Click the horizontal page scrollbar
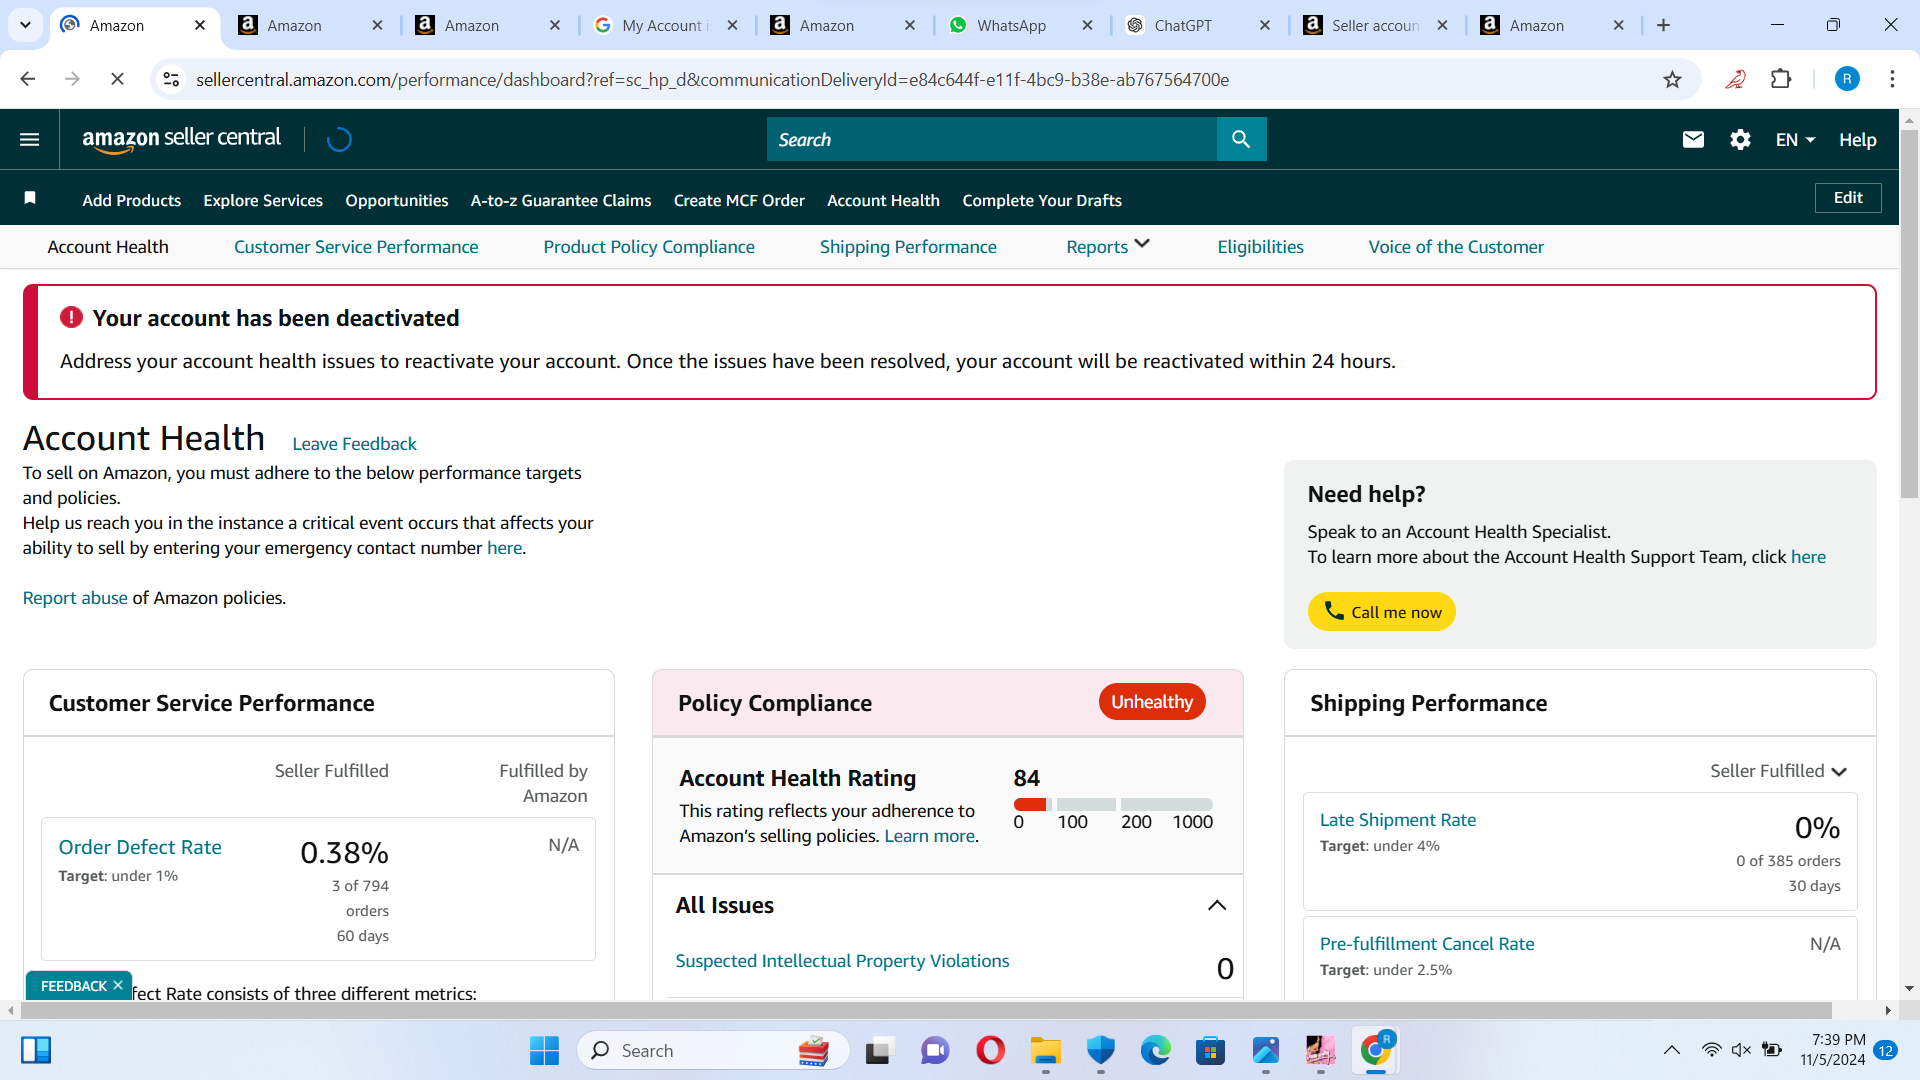The width and height of the screenshot is (1920, 1080). (925, 1010)
